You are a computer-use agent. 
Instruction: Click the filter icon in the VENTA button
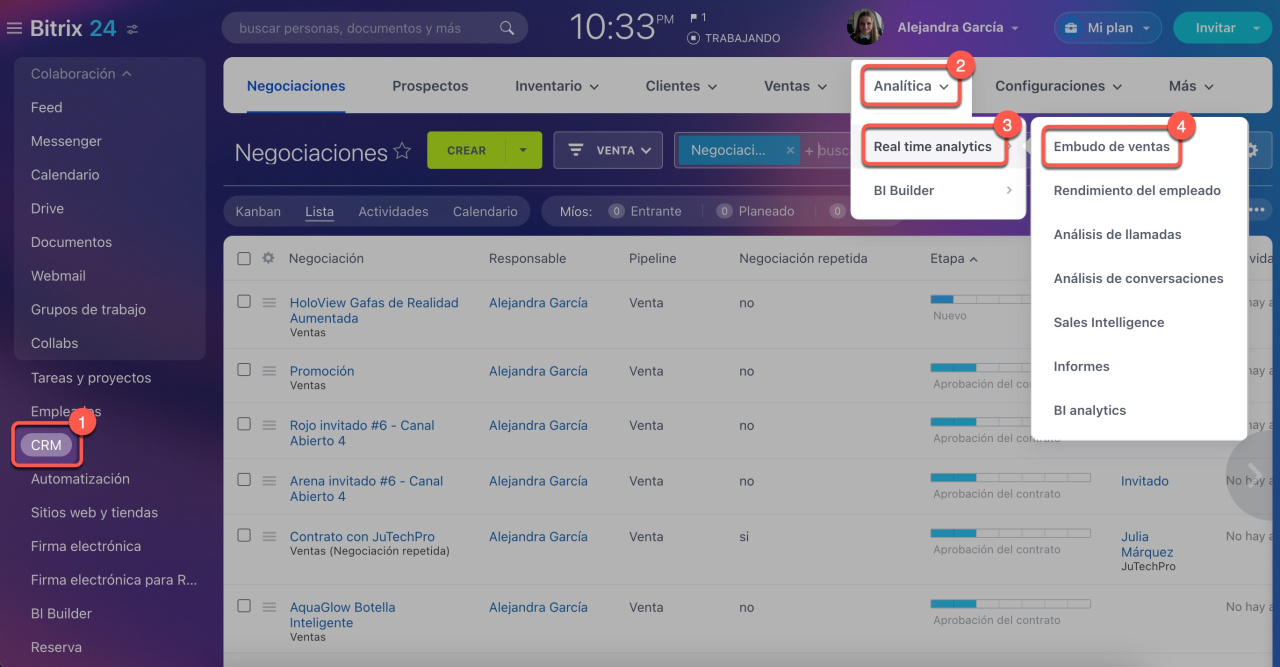576,151
